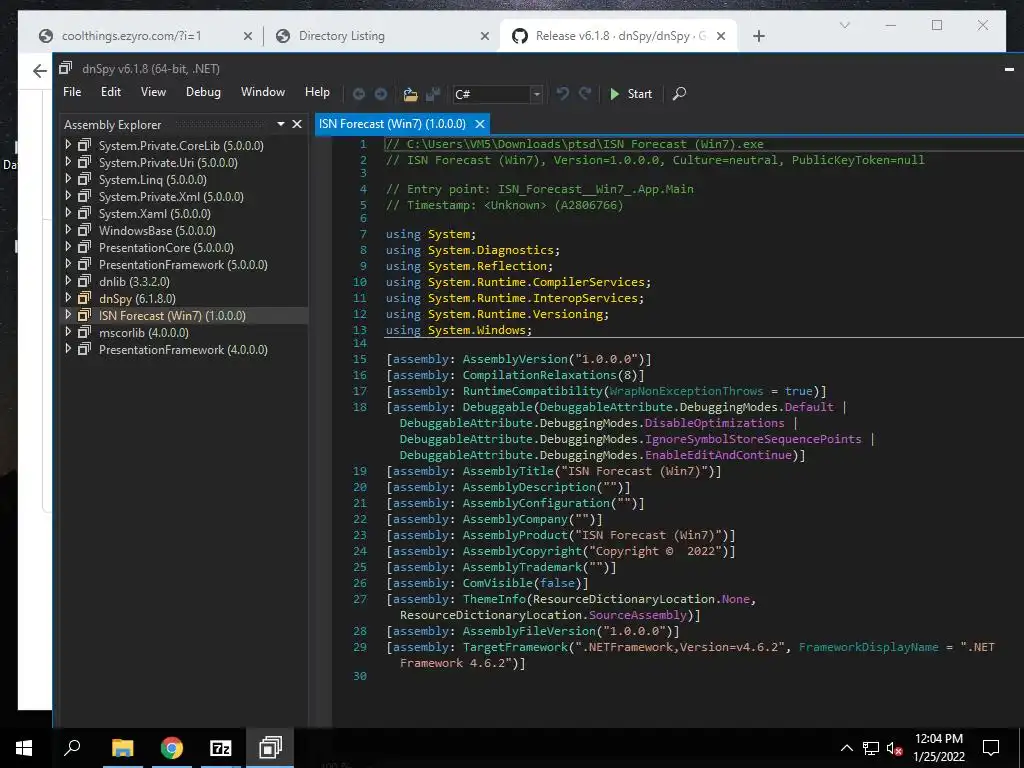Click AssemblyTitle attribute on line 19
This screenshot has width=1024, height=768.
pos(508,472)
